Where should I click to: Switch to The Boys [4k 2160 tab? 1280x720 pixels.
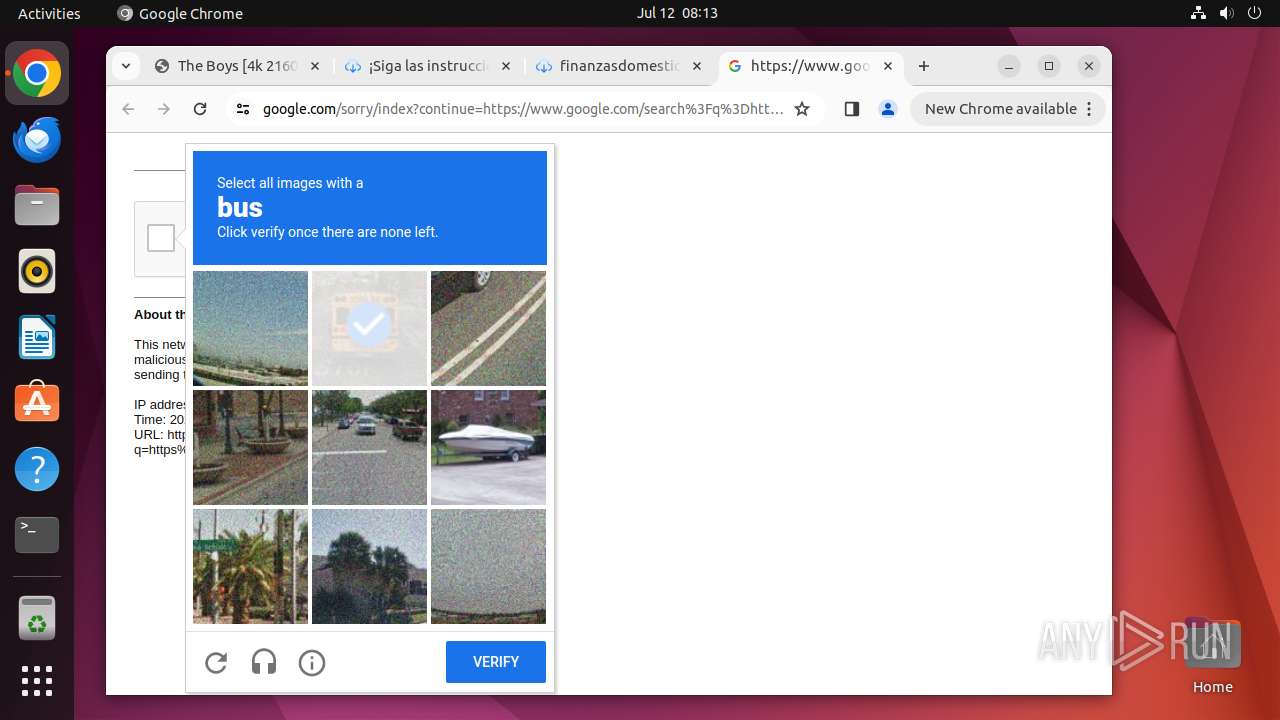pyautogui.click(x=238, y=66)
